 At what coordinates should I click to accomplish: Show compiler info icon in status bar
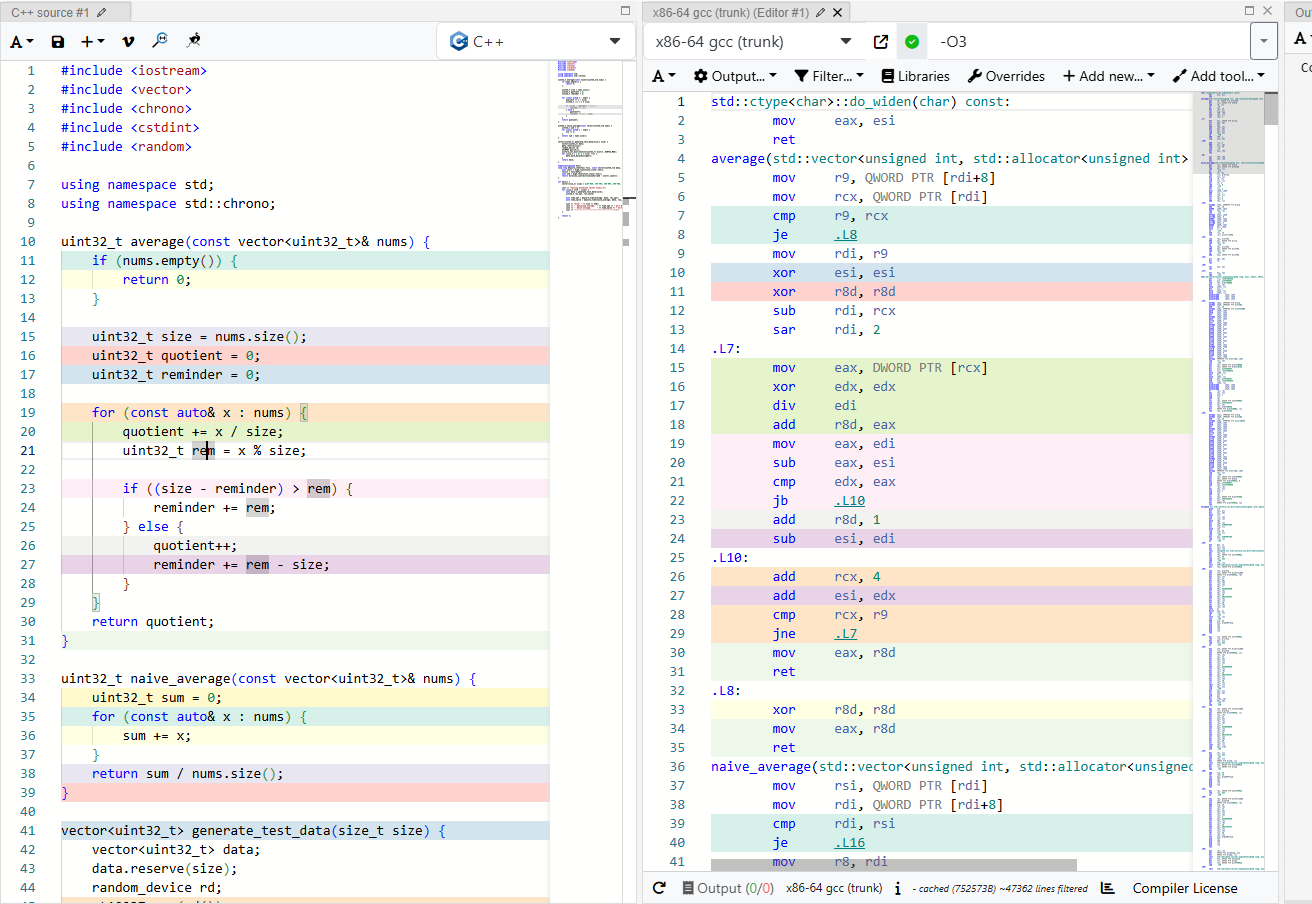click(898, 888)
